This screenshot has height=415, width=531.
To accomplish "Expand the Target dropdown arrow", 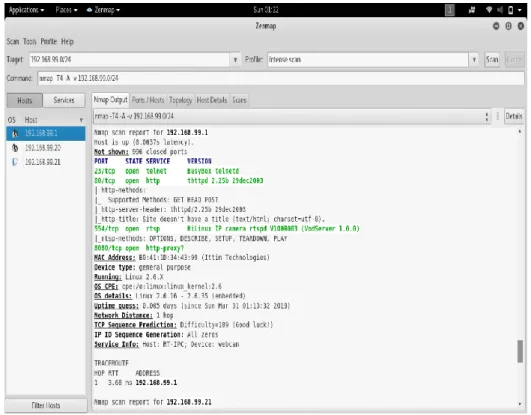I will (235, 60).
